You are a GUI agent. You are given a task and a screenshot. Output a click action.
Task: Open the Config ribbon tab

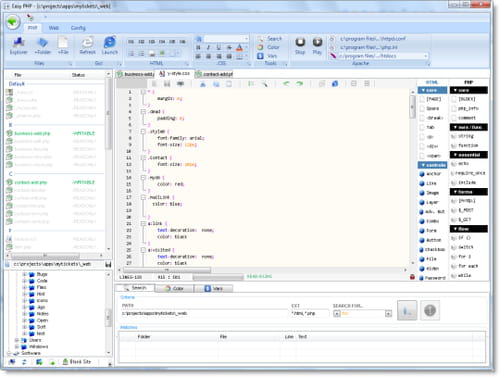pyautogui.click(x=78, y=28)
